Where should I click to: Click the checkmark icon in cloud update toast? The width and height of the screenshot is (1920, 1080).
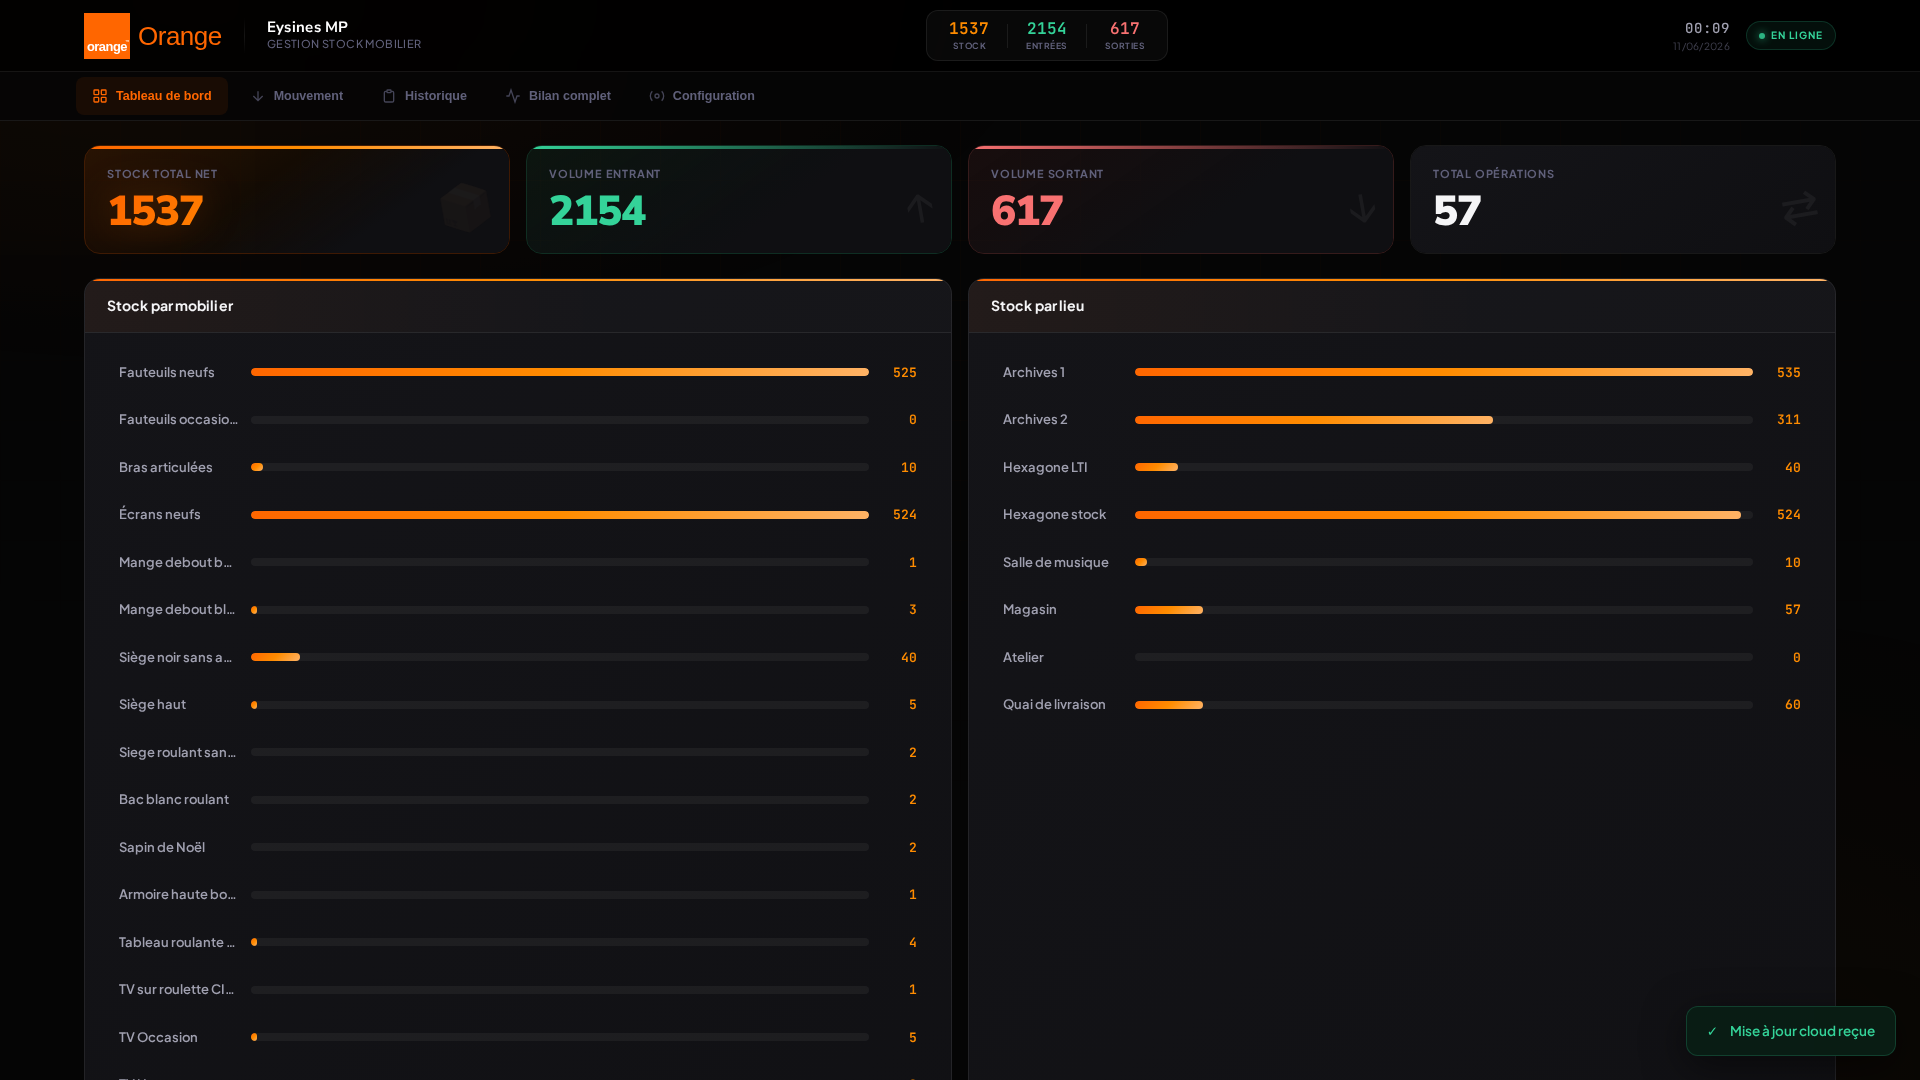1712,1031
